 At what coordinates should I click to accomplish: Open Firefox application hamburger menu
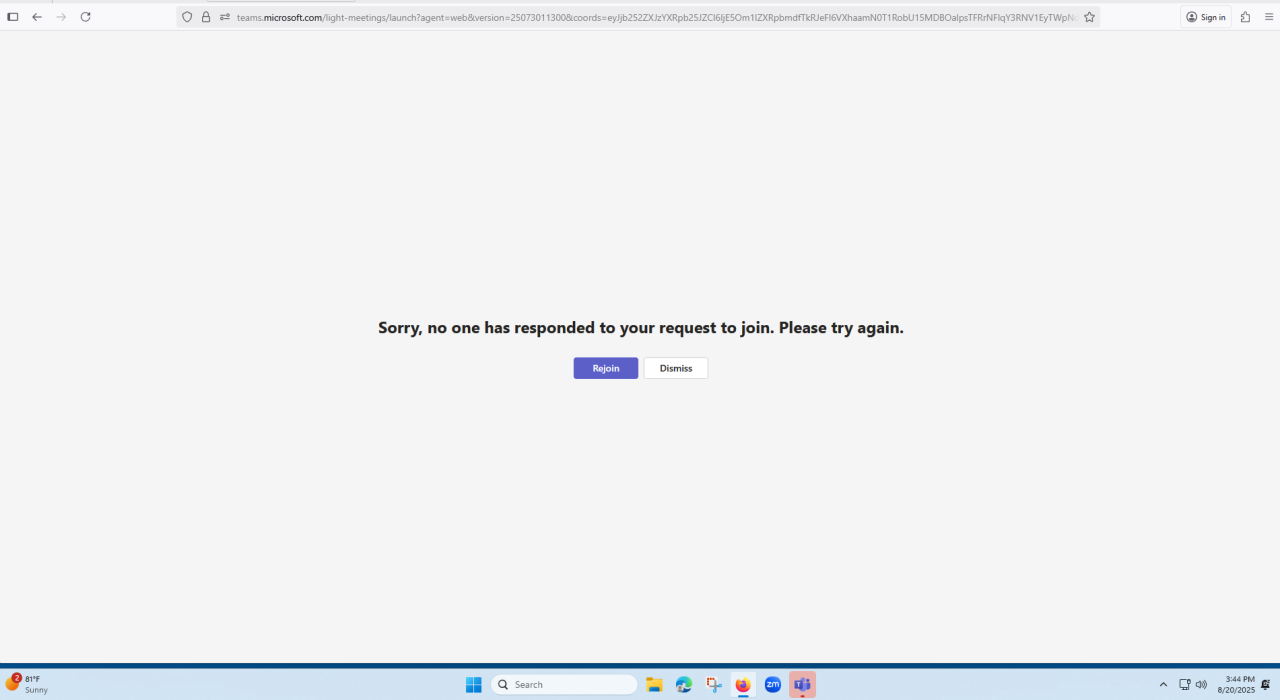(1269, 17)
